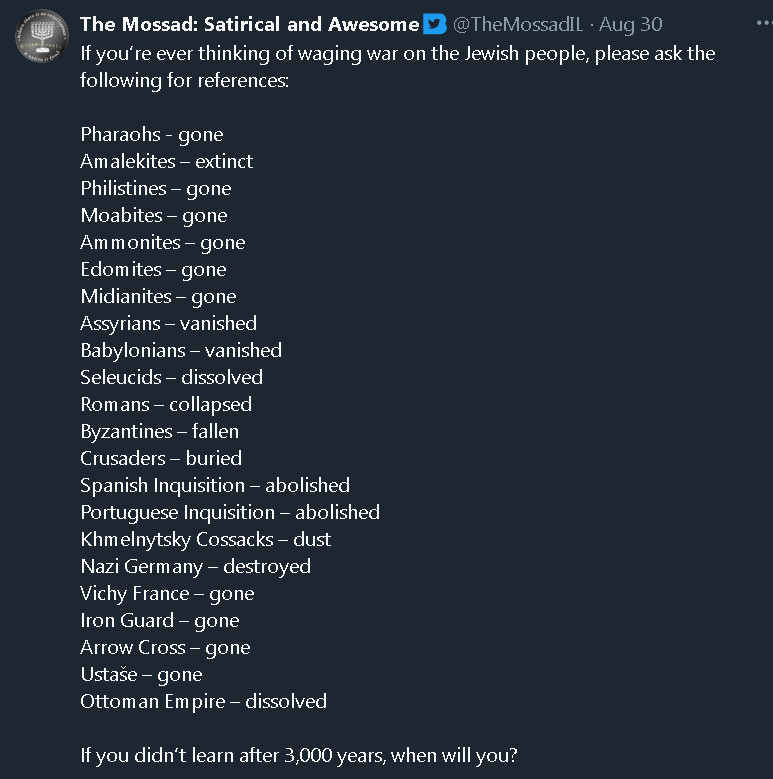Open the tweet via Aug 30 timestamp
This screenshot has height=779, width=773.
630,24
